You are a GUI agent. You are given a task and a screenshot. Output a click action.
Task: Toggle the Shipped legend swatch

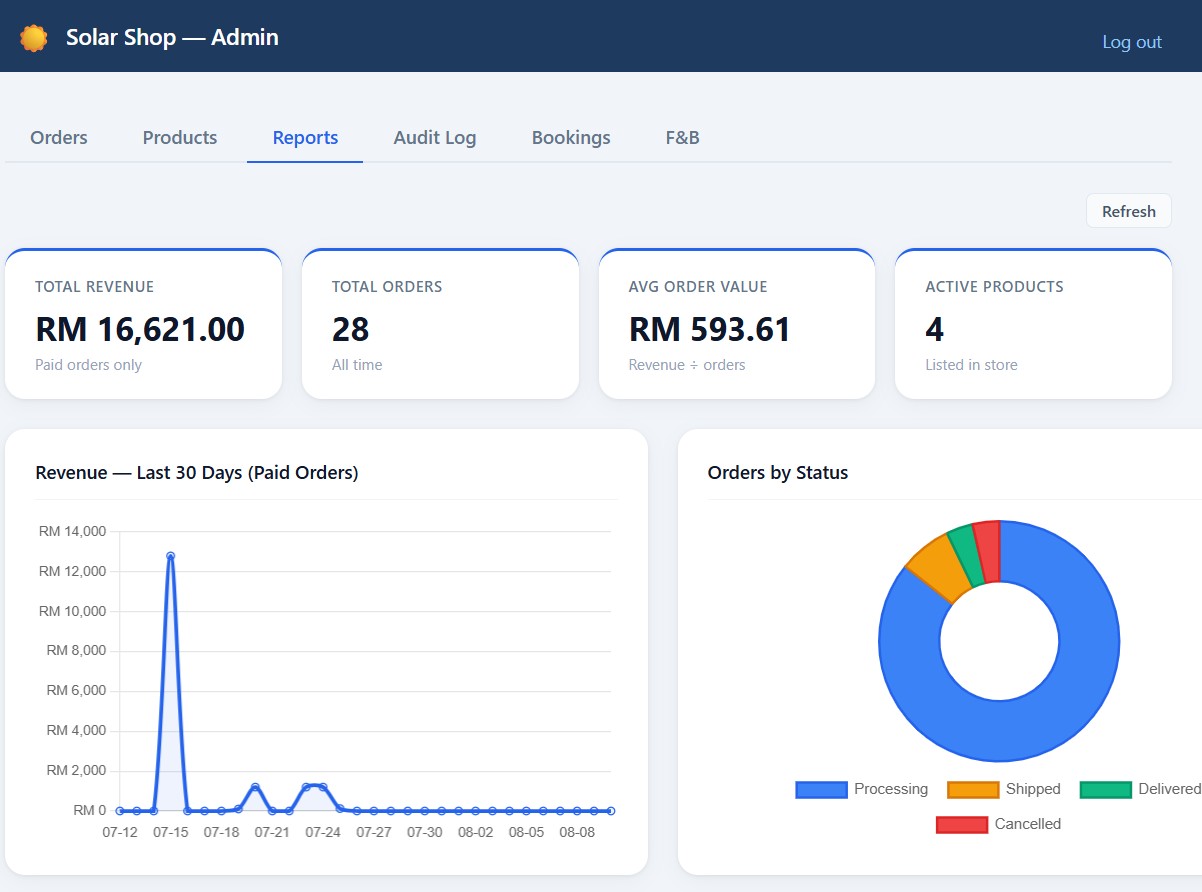tap(973, 790)
